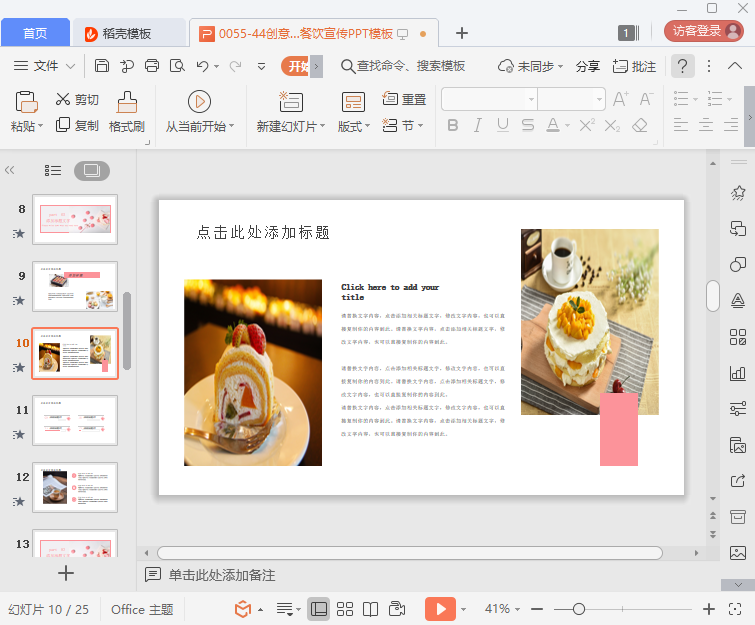Switch to the 首页 tab

pyautogui.click(x=35, y=33)
